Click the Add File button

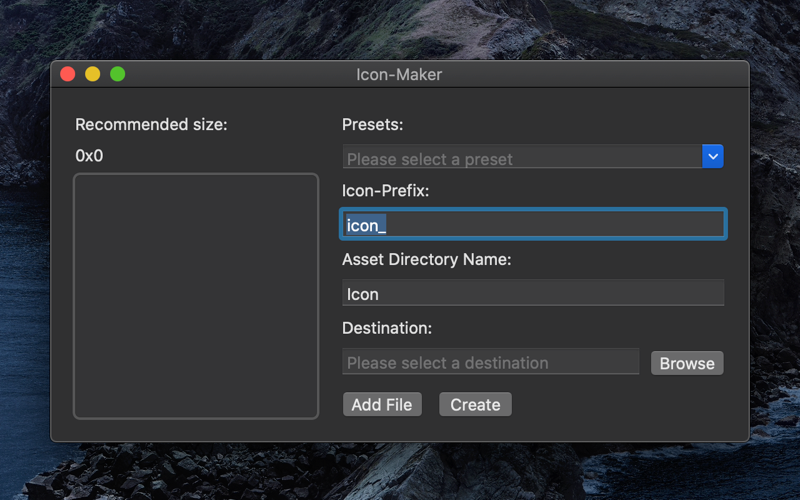pyautogui.click(x=382, y=405)
